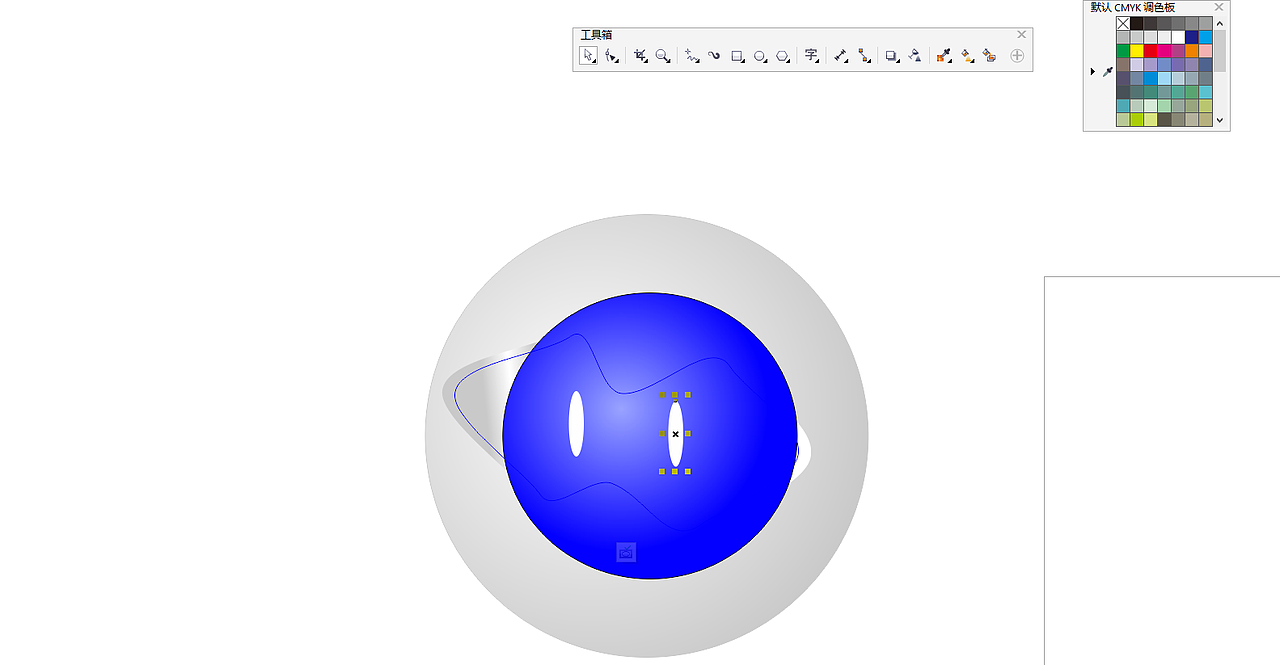Apply the red swatch
The image size is (1280, 665).
click(x=1151, y=51)
